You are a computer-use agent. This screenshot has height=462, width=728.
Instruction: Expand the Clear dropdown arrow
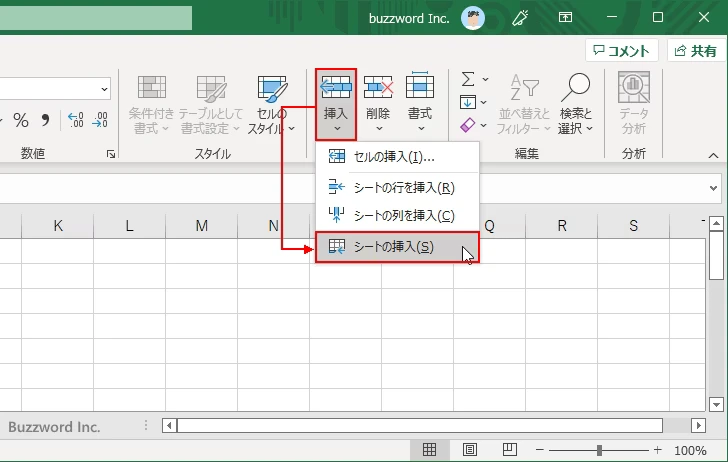[484, 125]
